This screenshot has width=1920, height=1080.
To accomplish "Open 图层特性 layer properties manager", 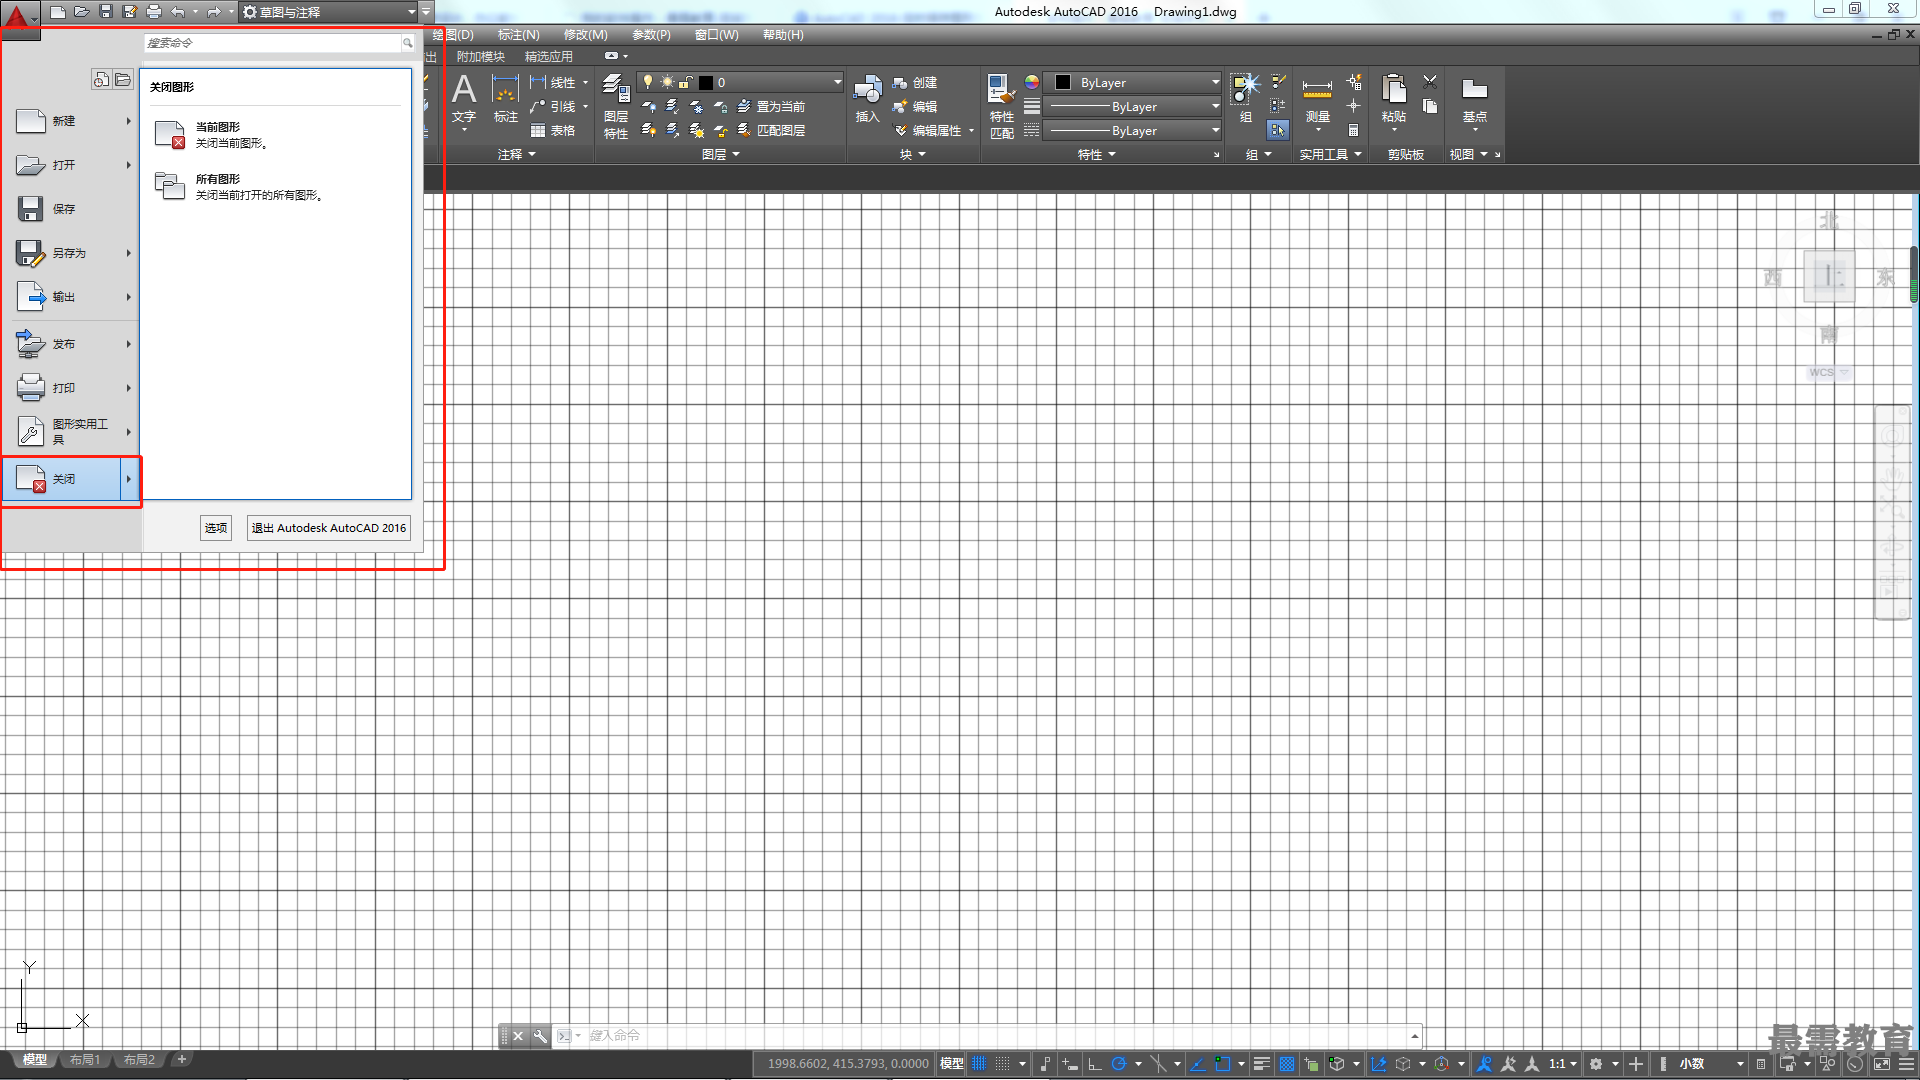I will 616,107.
